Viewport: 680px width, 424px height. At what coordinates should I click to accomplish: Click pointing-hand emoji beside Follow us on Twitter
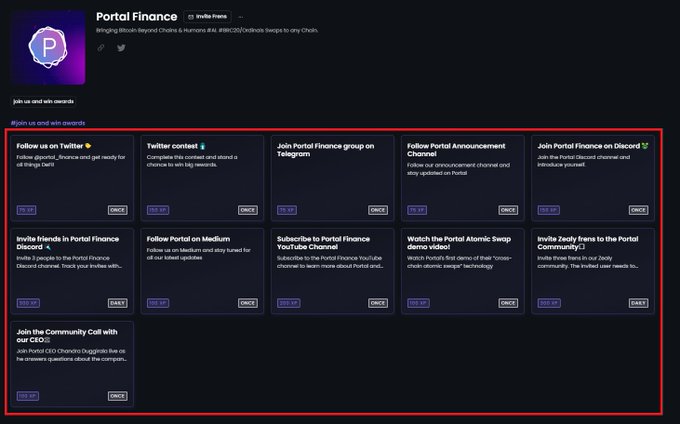coord(88,146)
